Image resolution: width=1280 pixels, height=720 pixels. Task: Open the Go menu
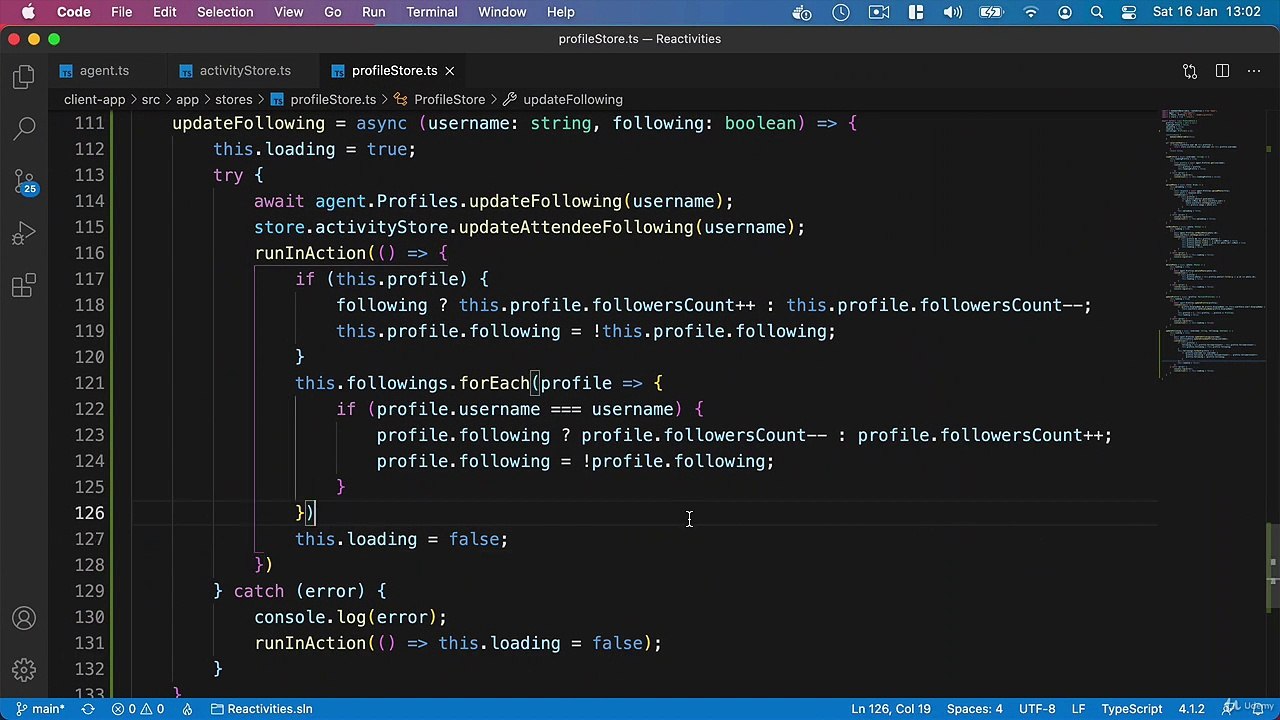pos(333,12)
